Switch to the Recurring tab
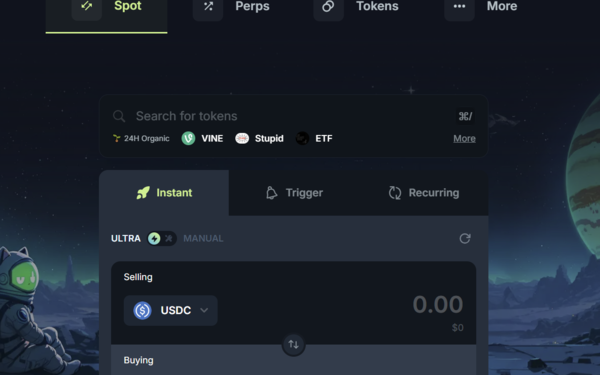The image size is (600, 375). pyautogui.click(x=424, y=193)
